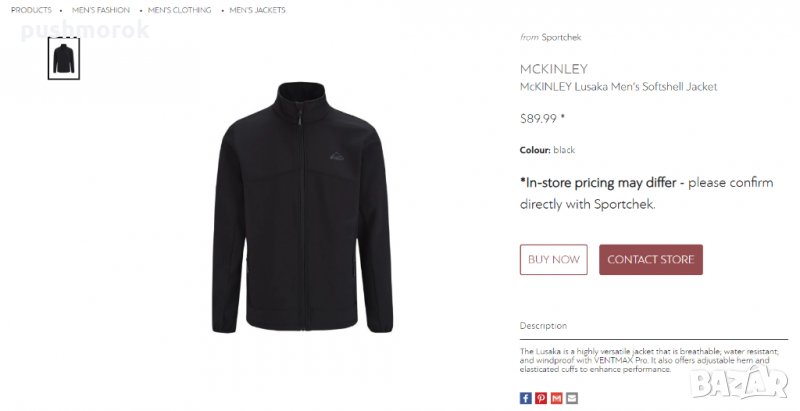Select the black jacket thumbnail

pyautogui.click(x=64, y=59)
